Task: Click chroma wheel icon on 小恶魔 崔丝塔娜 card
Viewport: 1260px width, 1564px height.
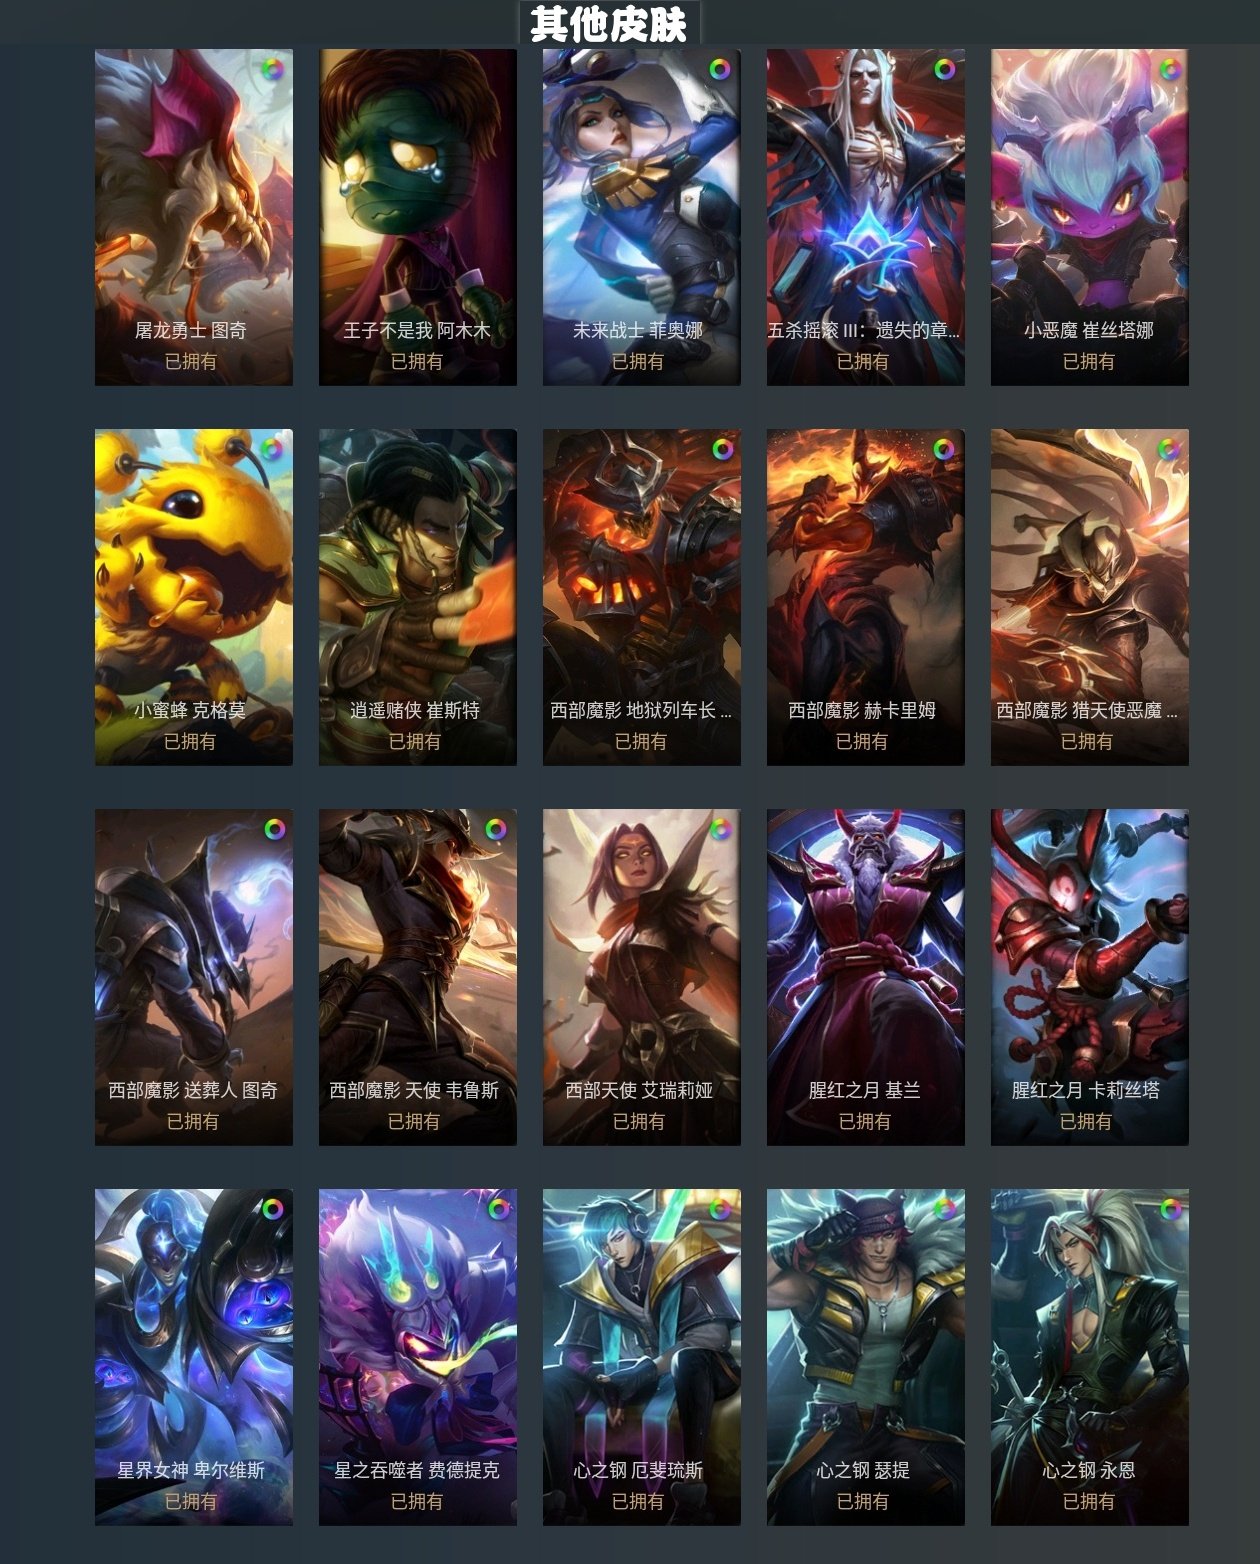Action: (1170, 70)
